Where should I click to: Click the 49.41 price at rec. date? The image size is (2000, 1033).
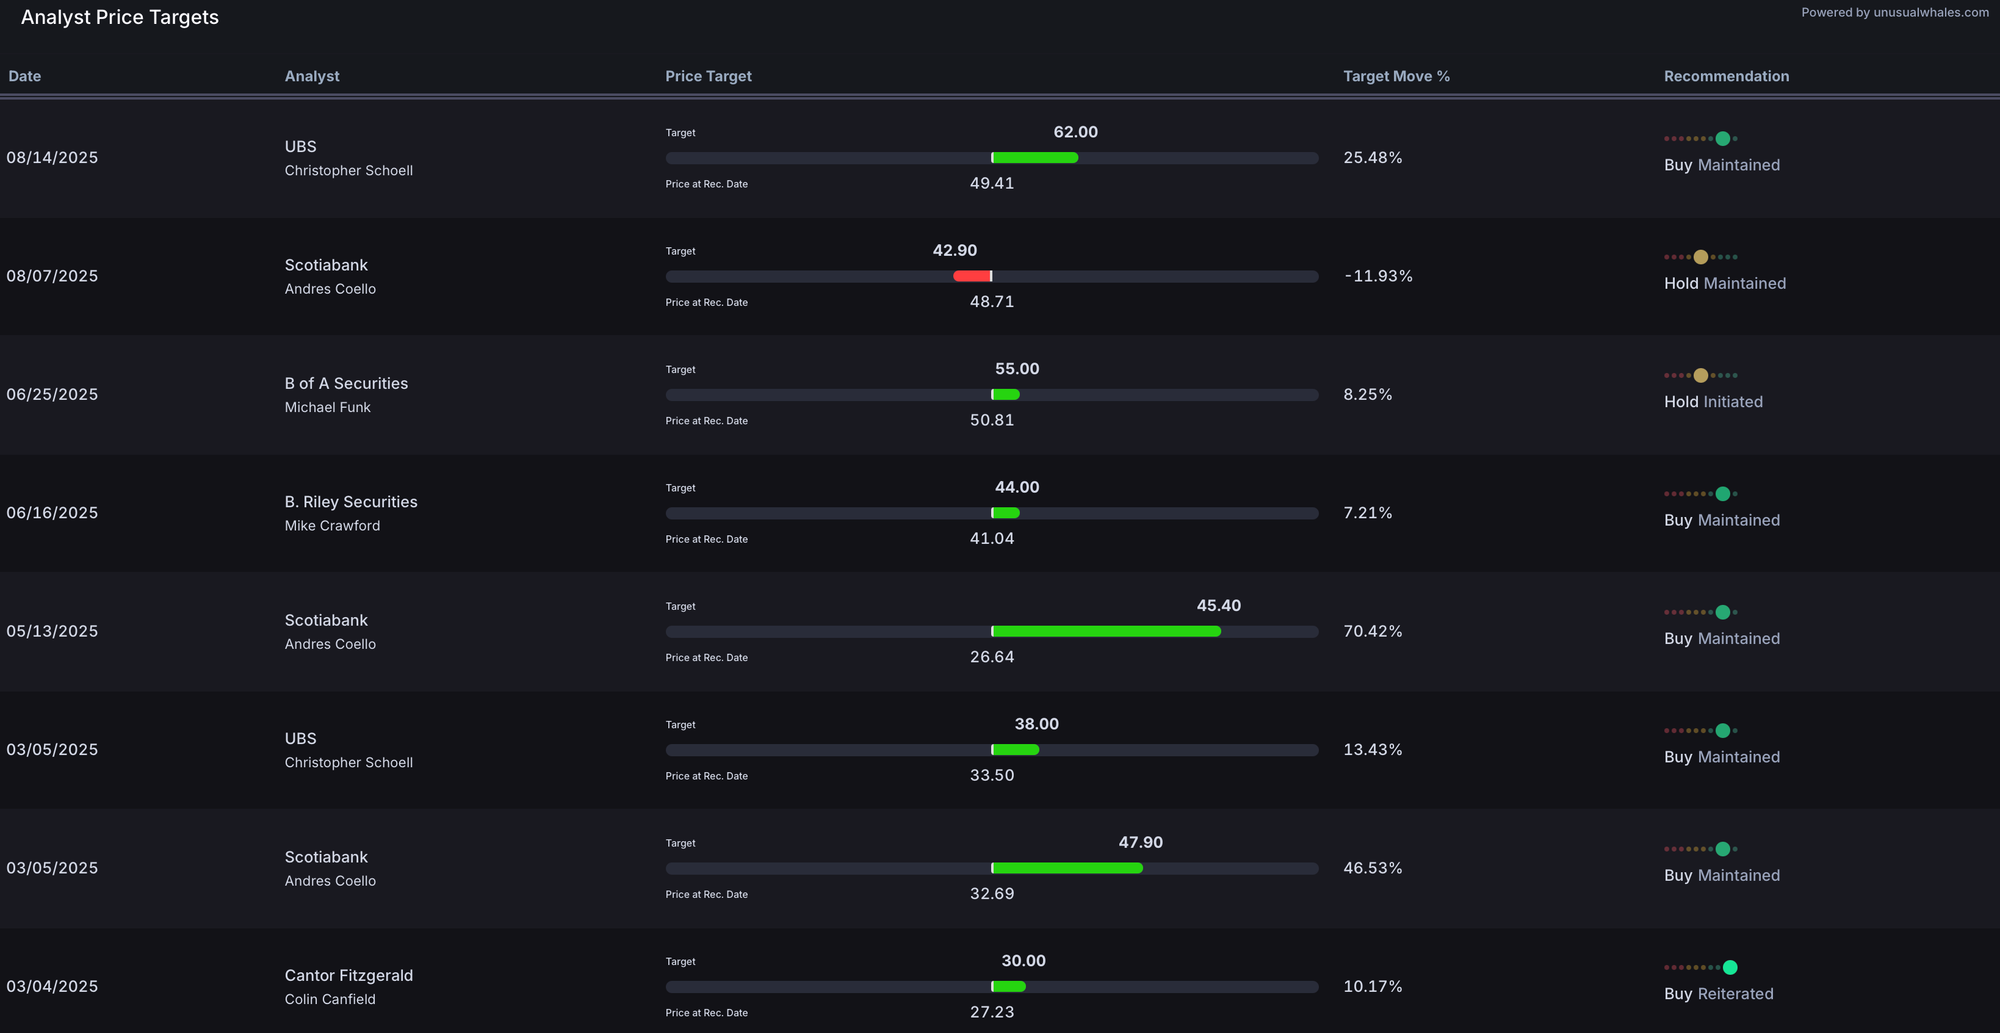click(992, 183)
